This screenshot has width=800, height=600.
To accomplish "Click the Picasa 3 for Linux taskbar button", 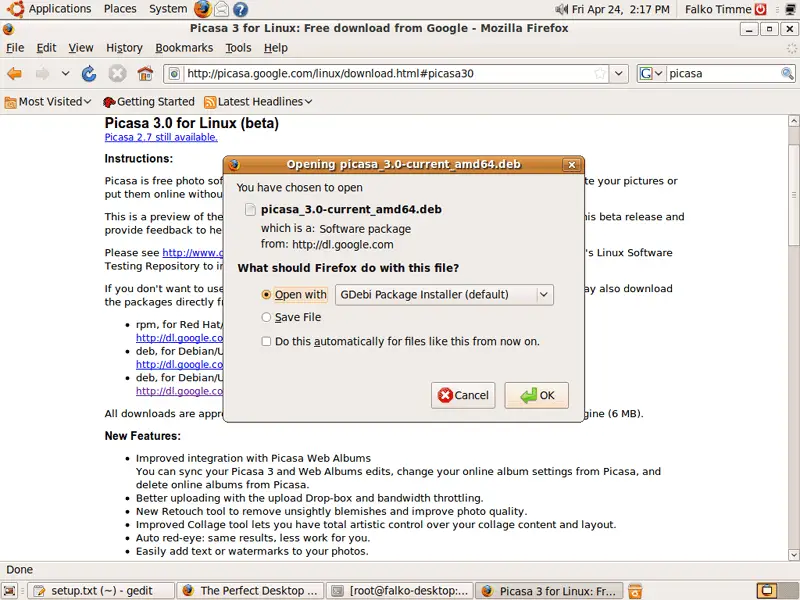I will pos(549,591).
